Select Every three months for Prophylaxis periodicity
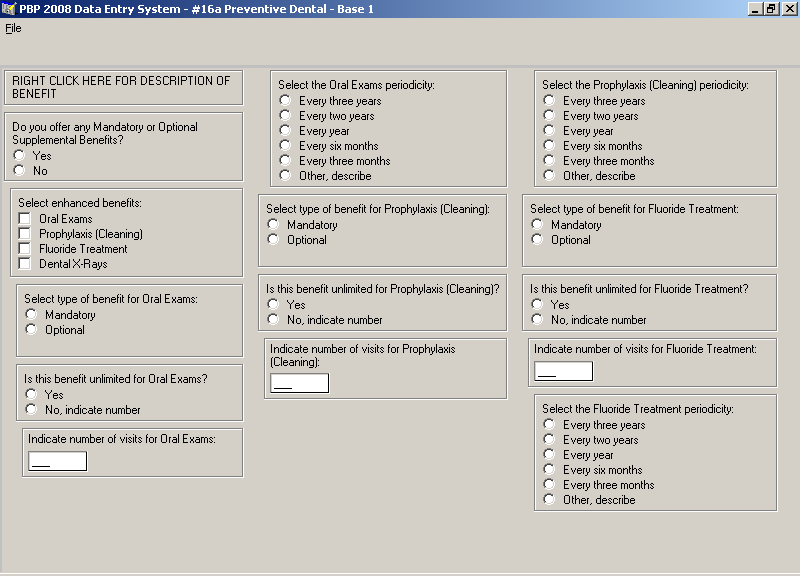Screen dimensions: 800x576 [x=549, y=161]
